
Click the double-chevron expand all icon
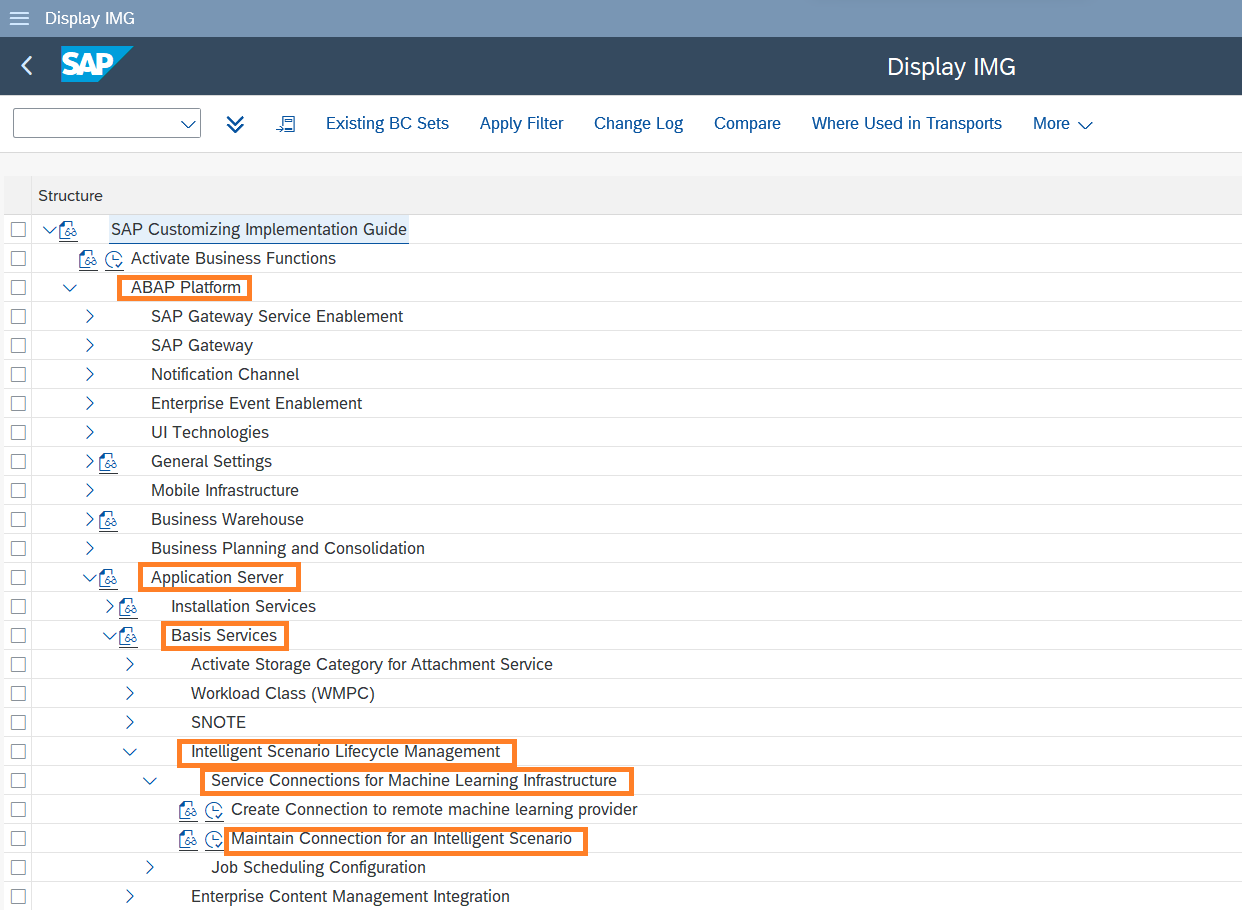(x=235, y=124)
